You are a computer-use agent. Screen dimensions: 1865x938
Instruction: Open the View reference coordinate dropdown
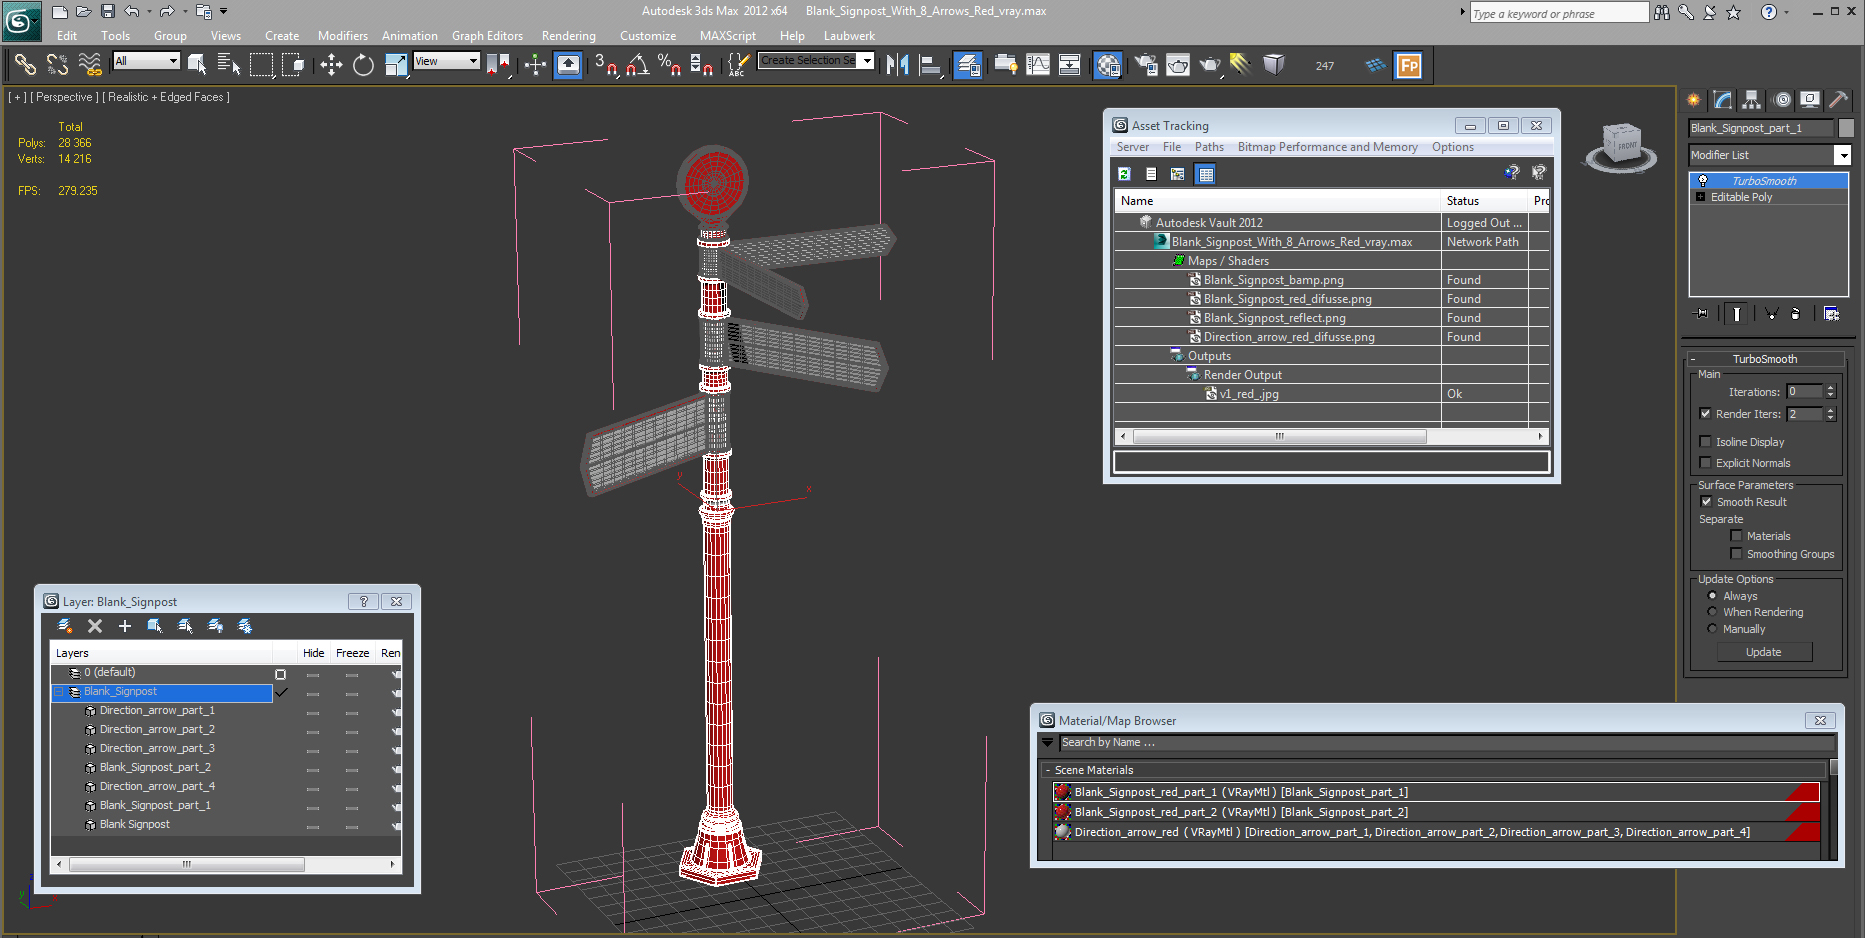[x=473, y=61]
